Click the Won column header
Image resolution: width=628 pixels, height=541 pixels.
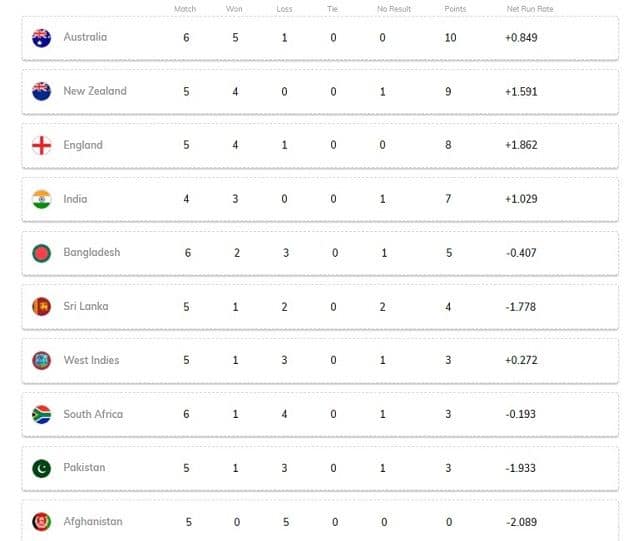(x=235, y=9)
